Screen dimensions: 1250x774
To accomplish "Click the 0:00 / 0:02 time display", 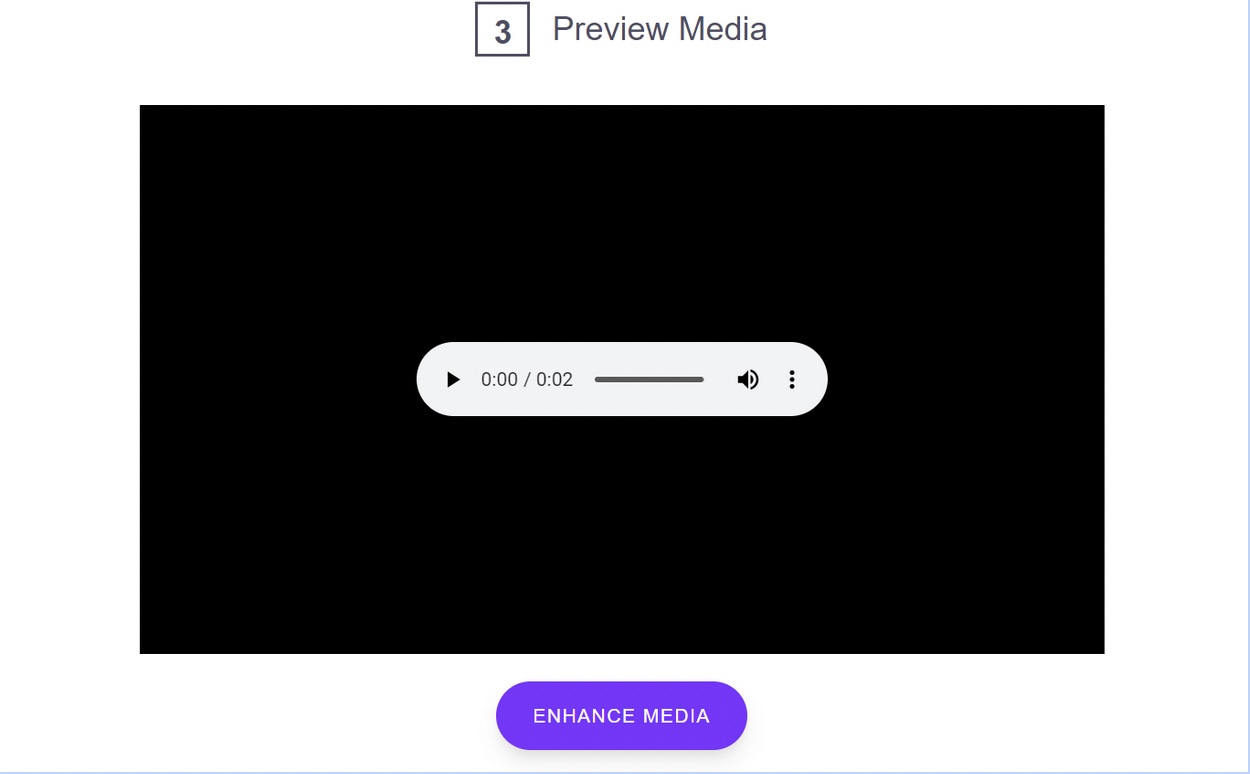I will [x=527, y=379].
